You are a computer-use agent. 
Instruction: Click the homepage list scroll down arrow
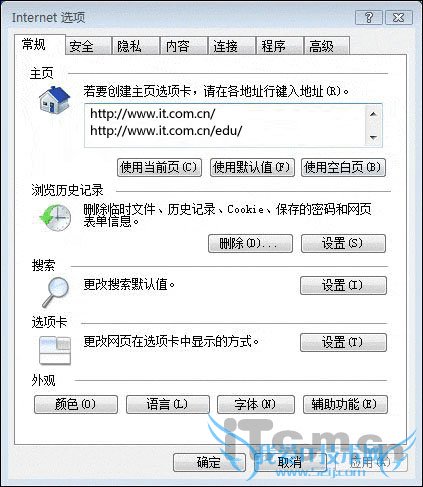click(373, 137)
